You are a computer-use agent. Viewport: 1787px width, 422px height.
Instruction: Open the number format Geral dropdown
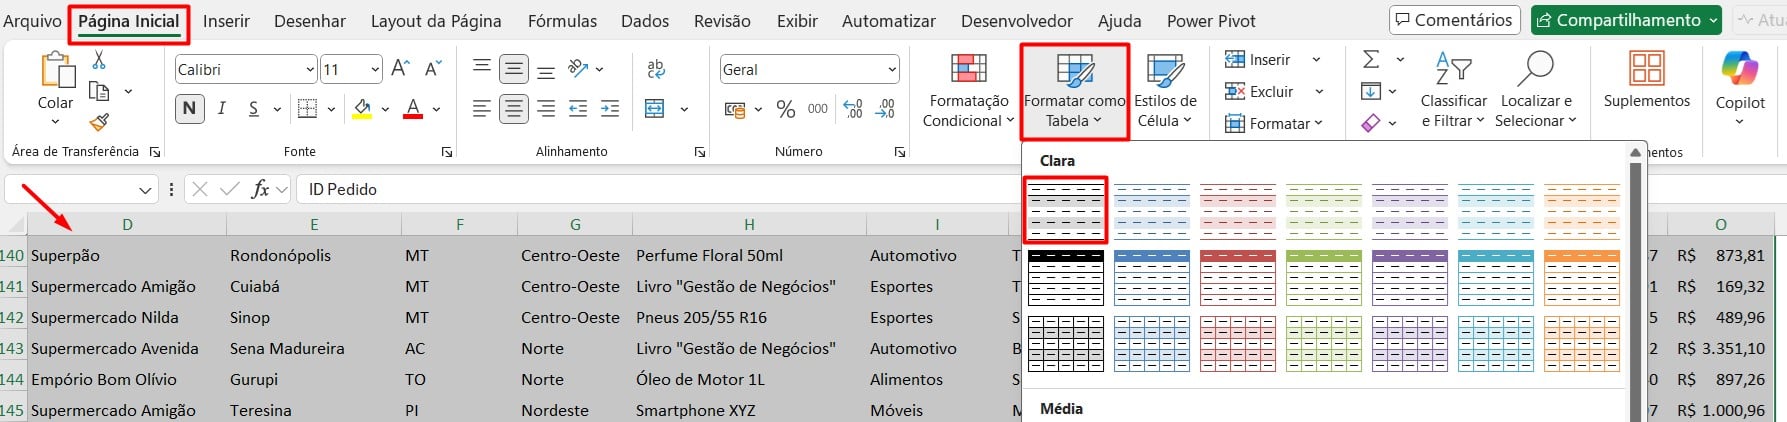point(891,70)
